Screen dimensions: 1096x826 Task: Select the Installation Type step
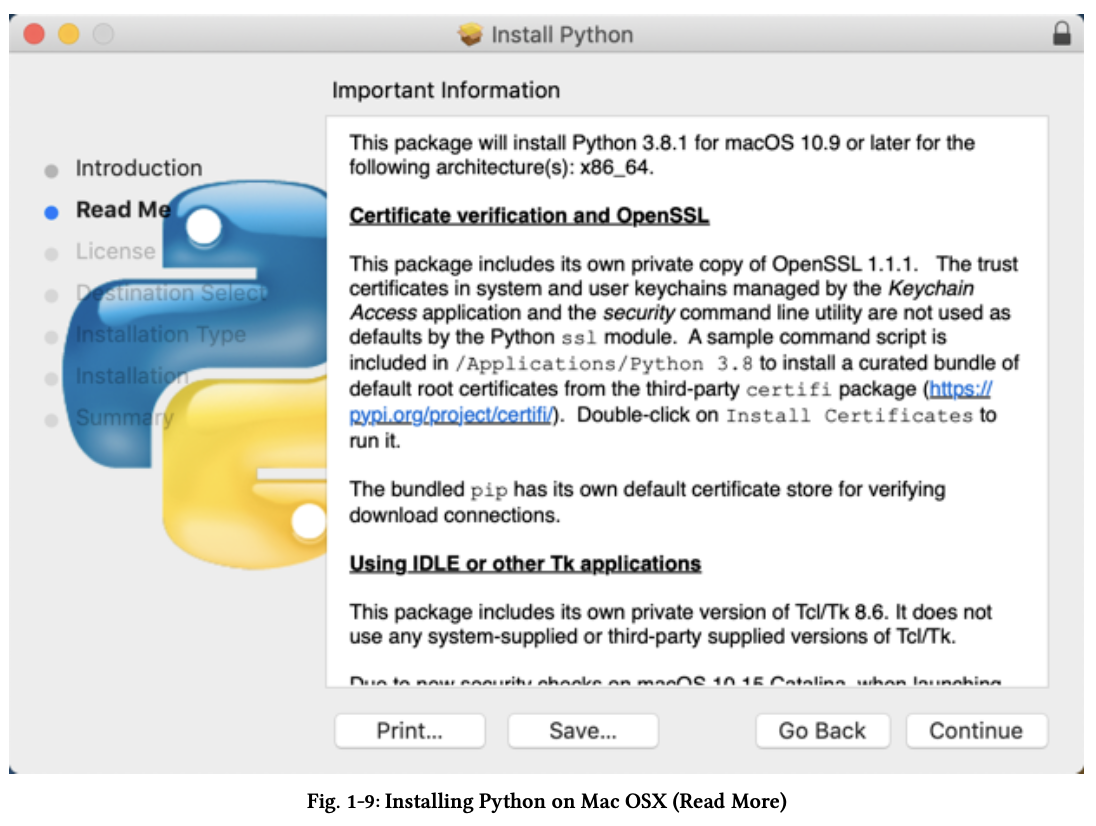click(x=160, y=335)
